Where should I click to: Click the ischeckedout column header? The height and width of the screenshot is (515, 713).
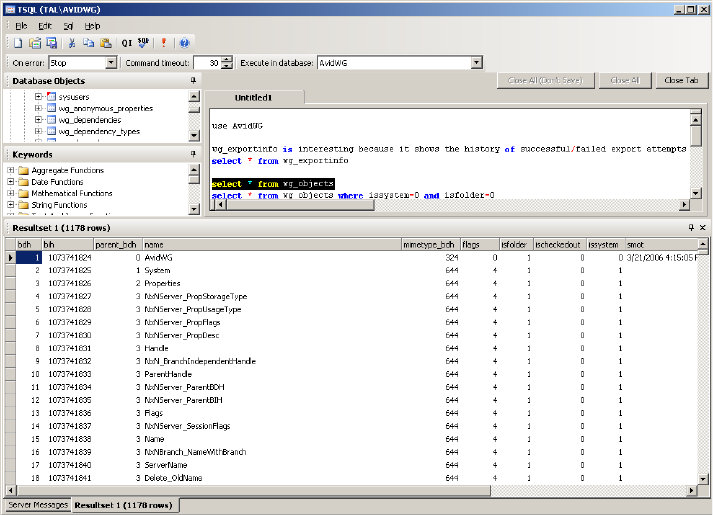click(559, 245)
